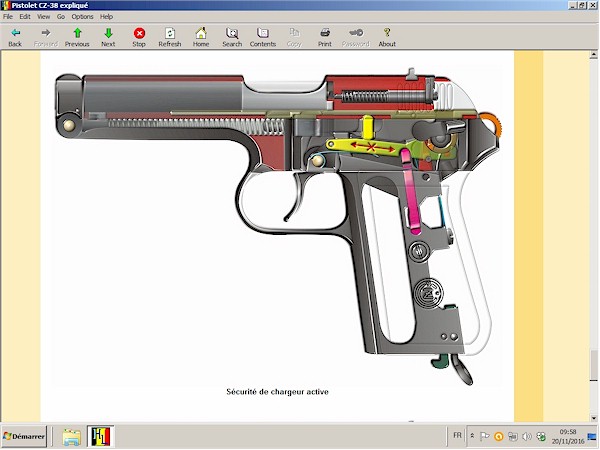Click the Action Center flag tray icon
The height and width of the screenshot is (450, 600).
click(484, 436)
